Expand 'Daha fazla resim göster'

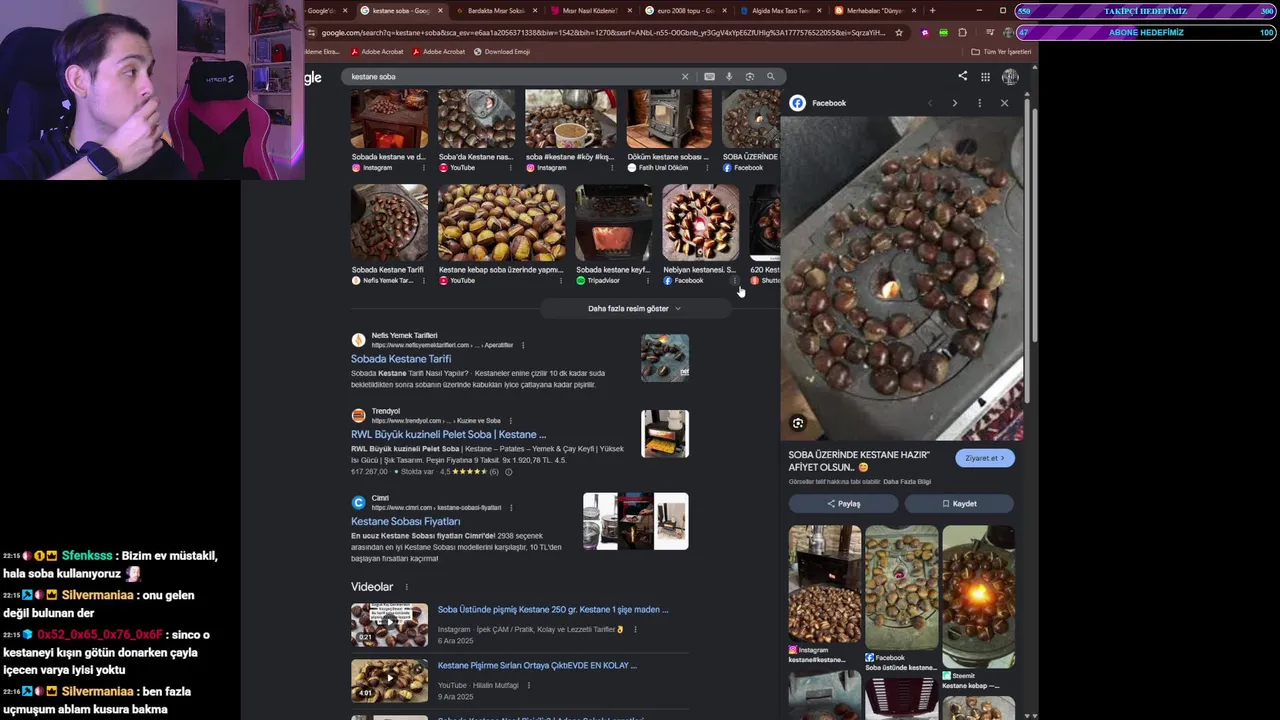click(x=634, y=309)
